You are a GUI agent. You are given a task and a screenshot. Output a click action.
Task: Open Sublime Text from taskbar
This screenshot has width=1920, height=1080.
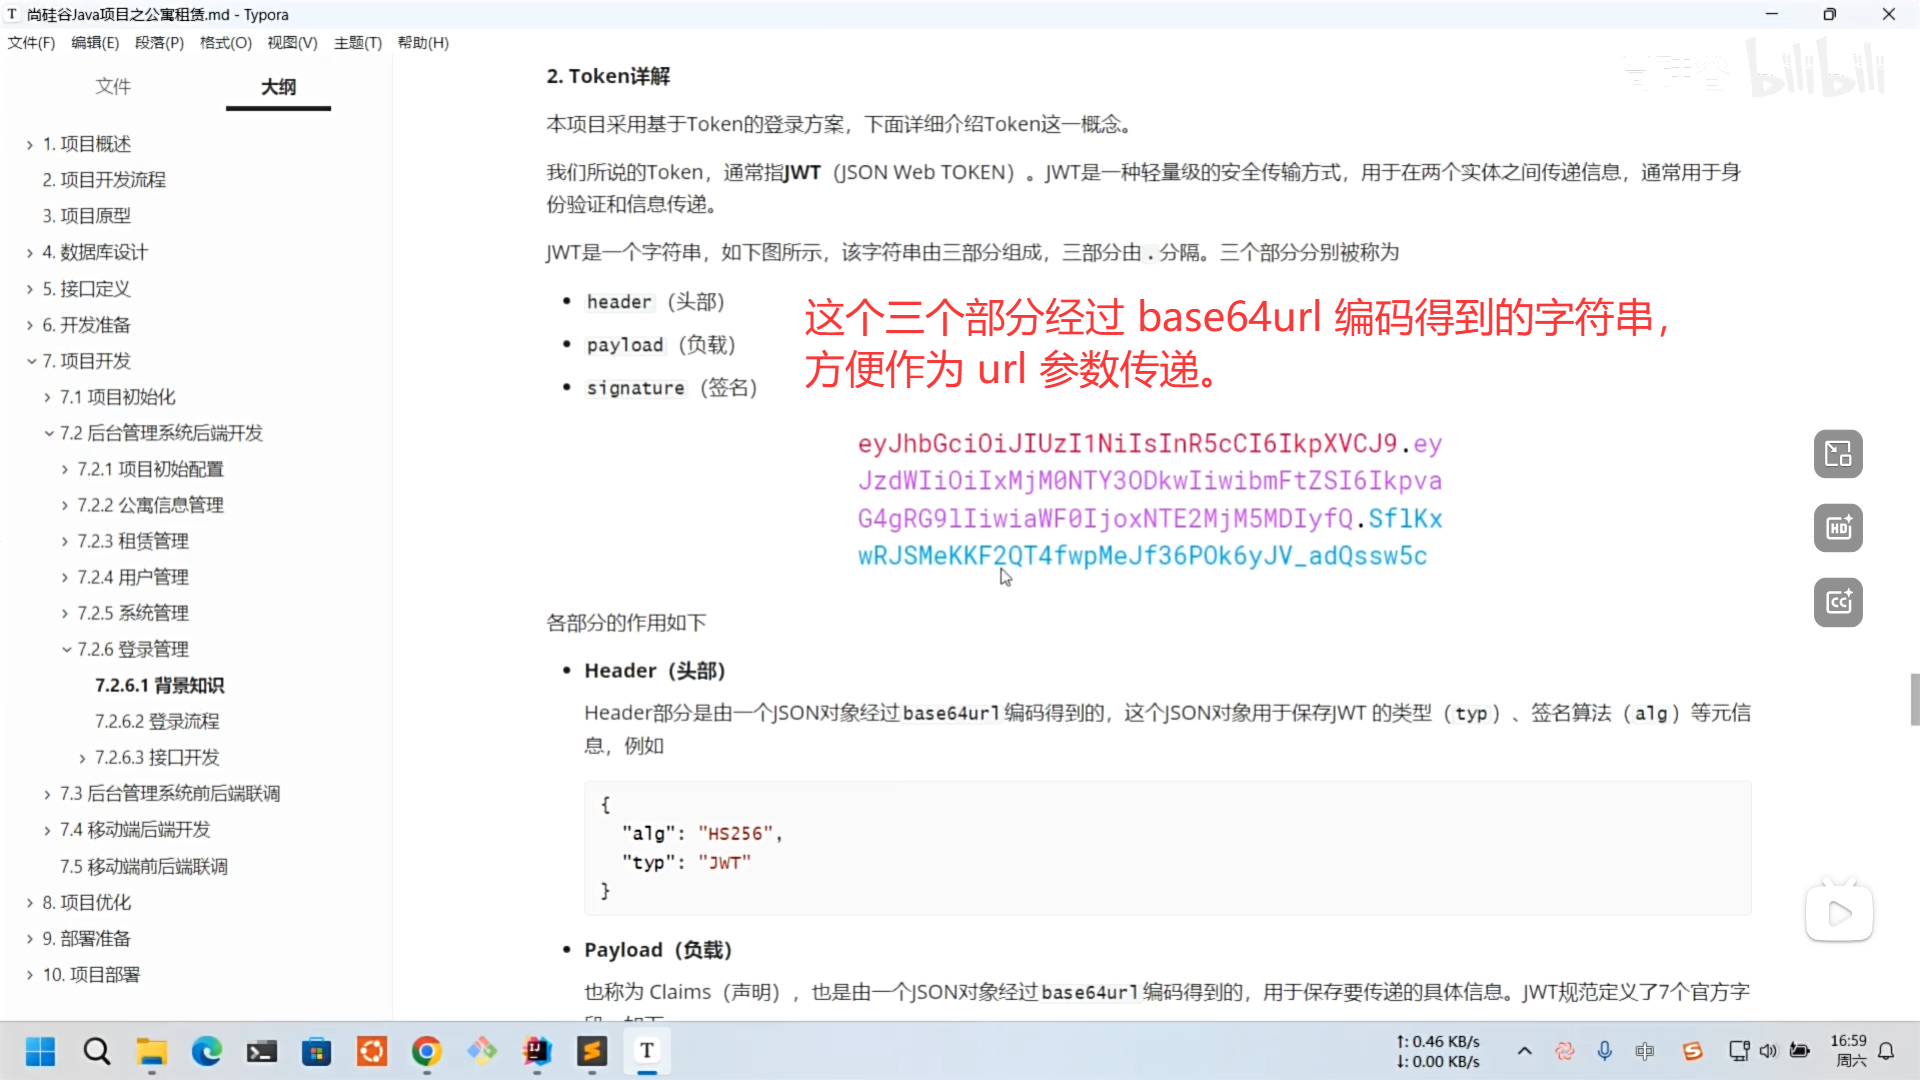[592, 1051]
